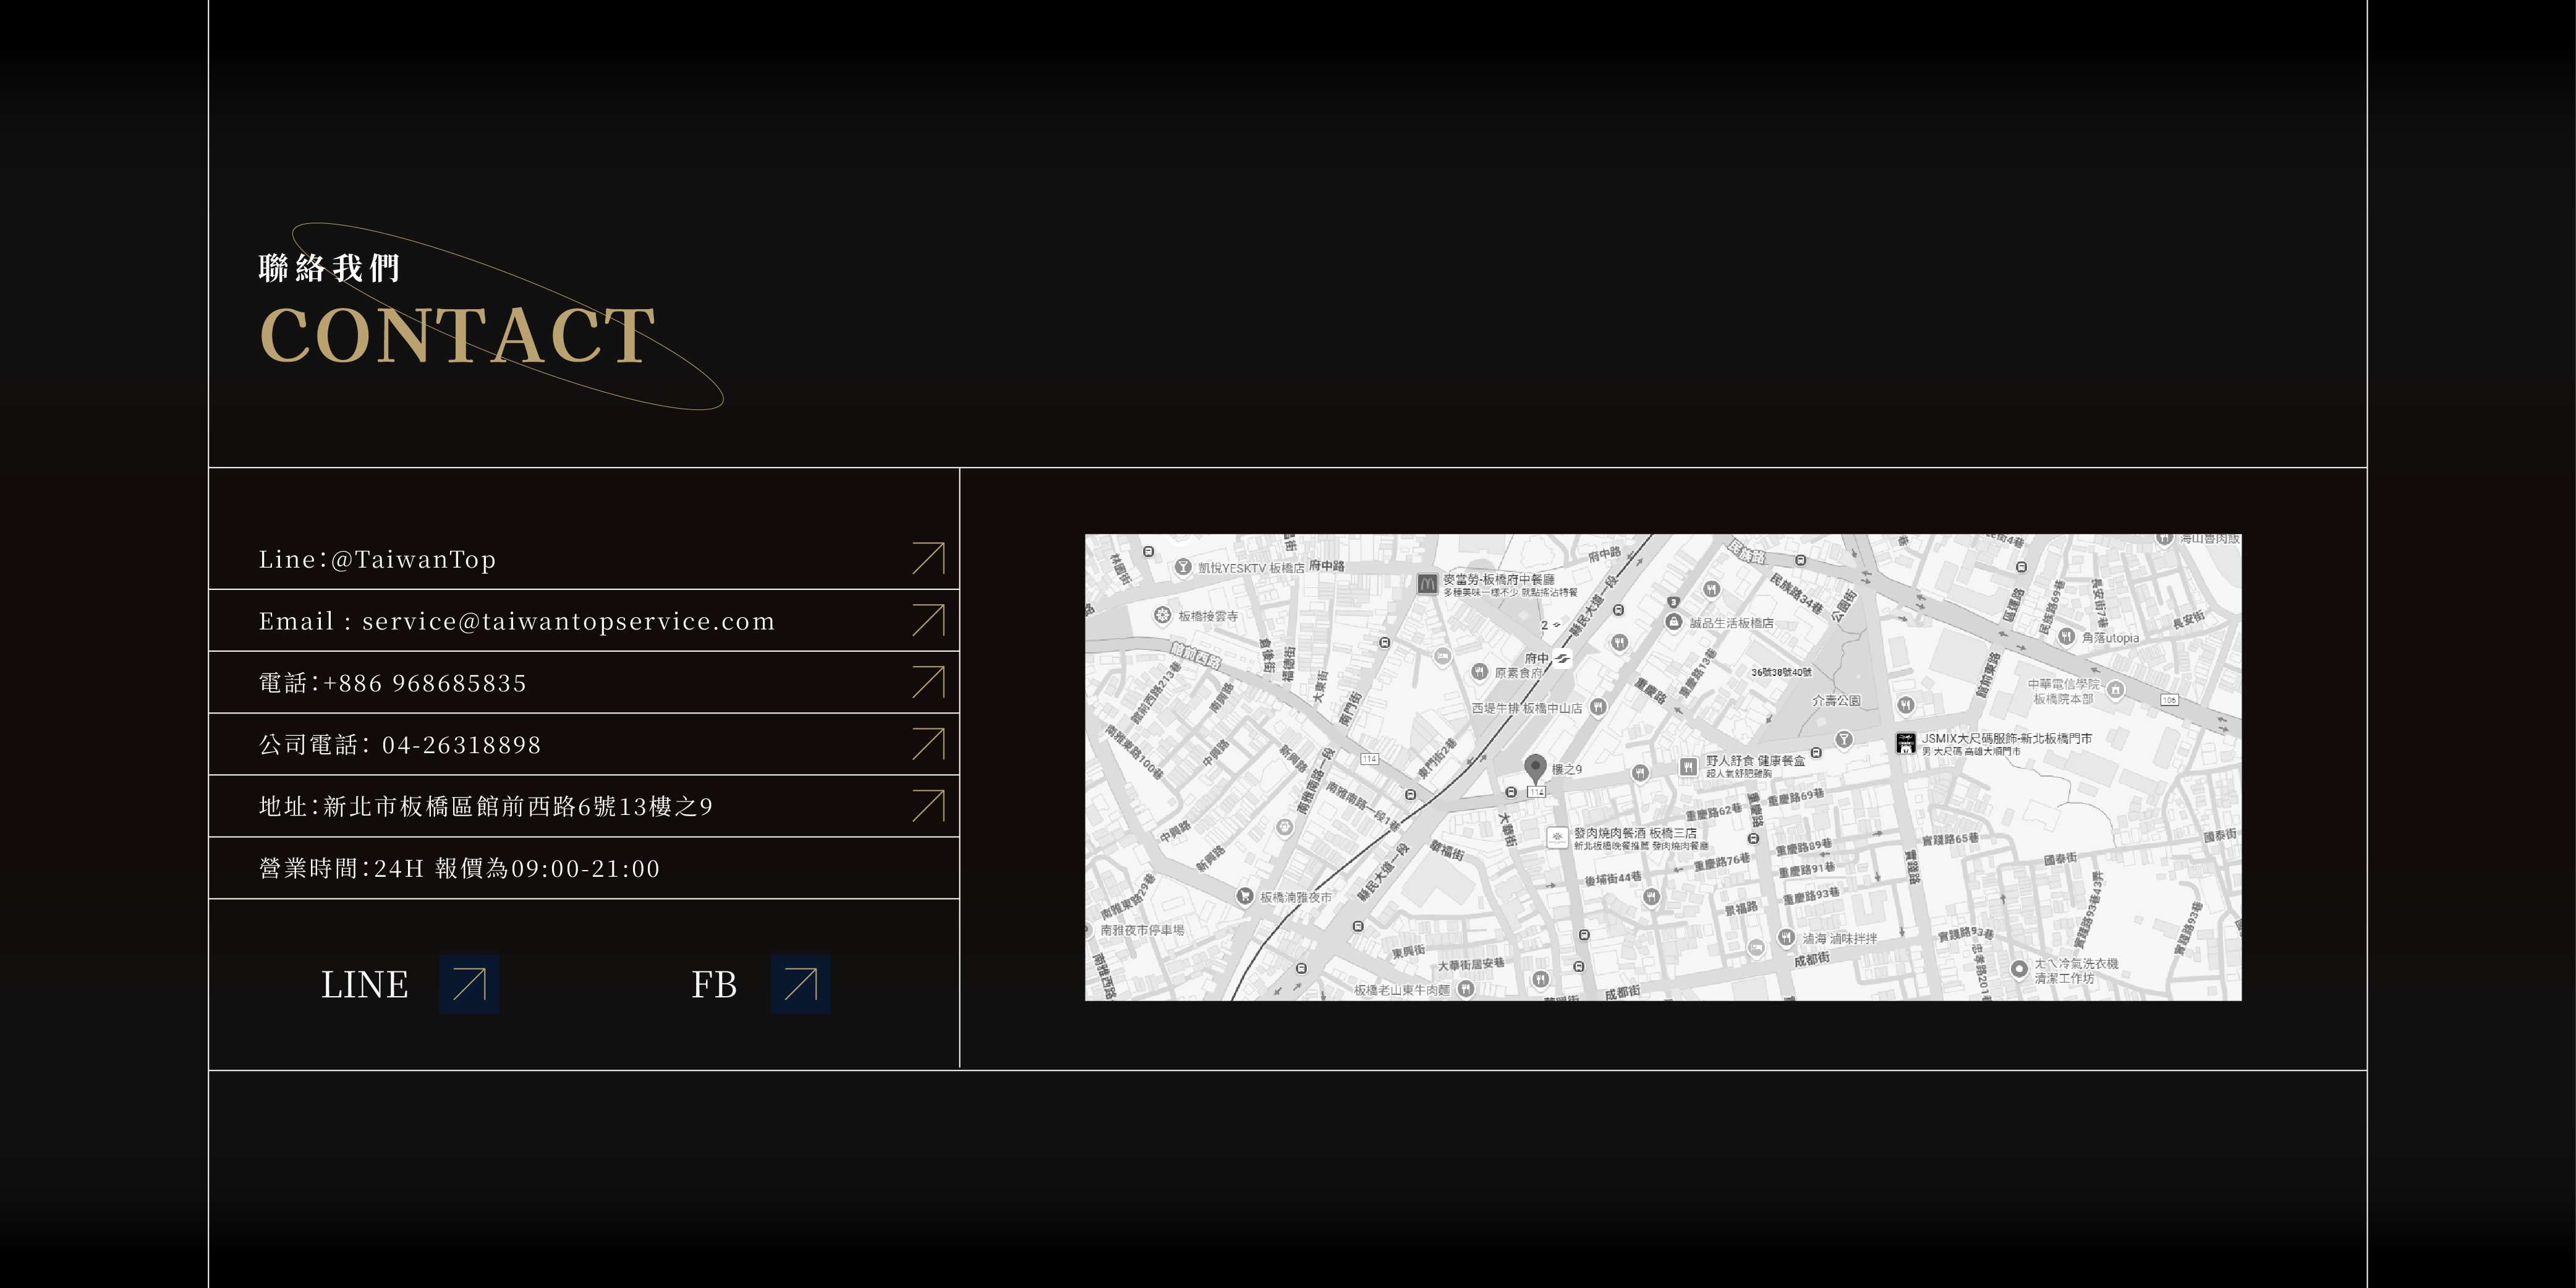2576x1288 pixels.
Task: Click the JSMIX store marker on the map
Action: coord(1905,743)
